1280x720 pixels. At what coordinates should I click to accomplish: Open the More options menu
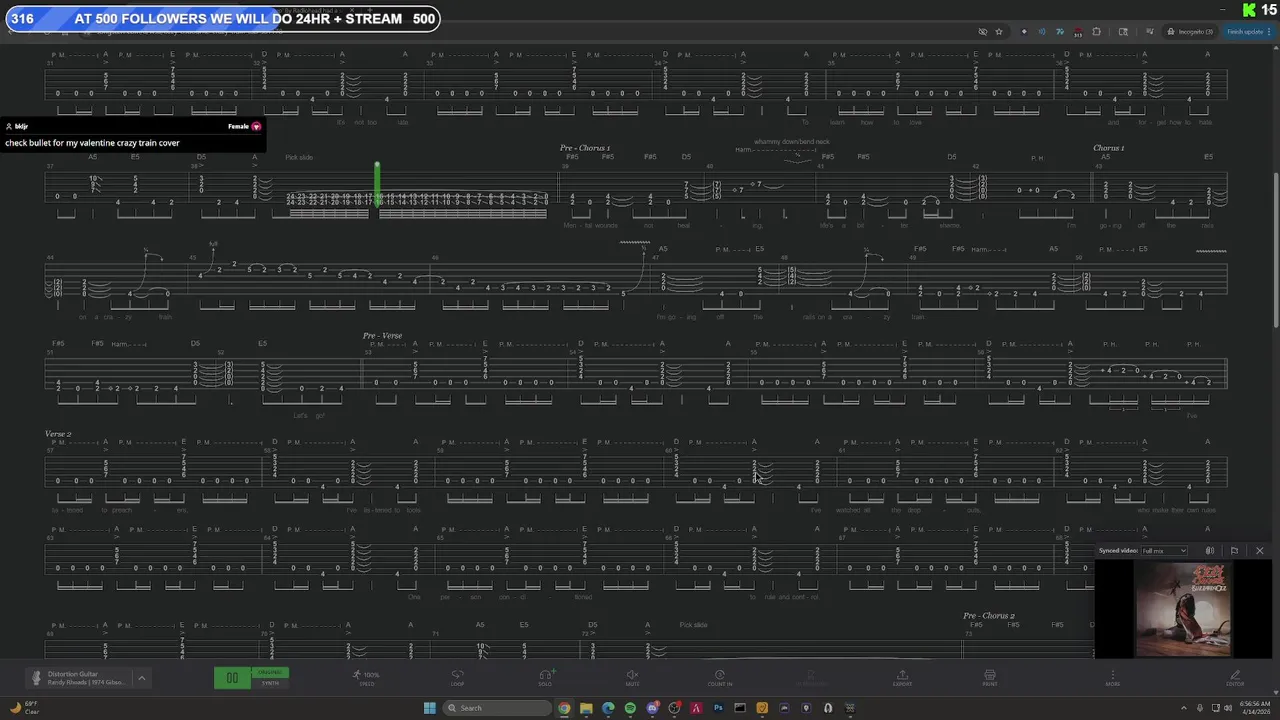(x=1112, y=678)
